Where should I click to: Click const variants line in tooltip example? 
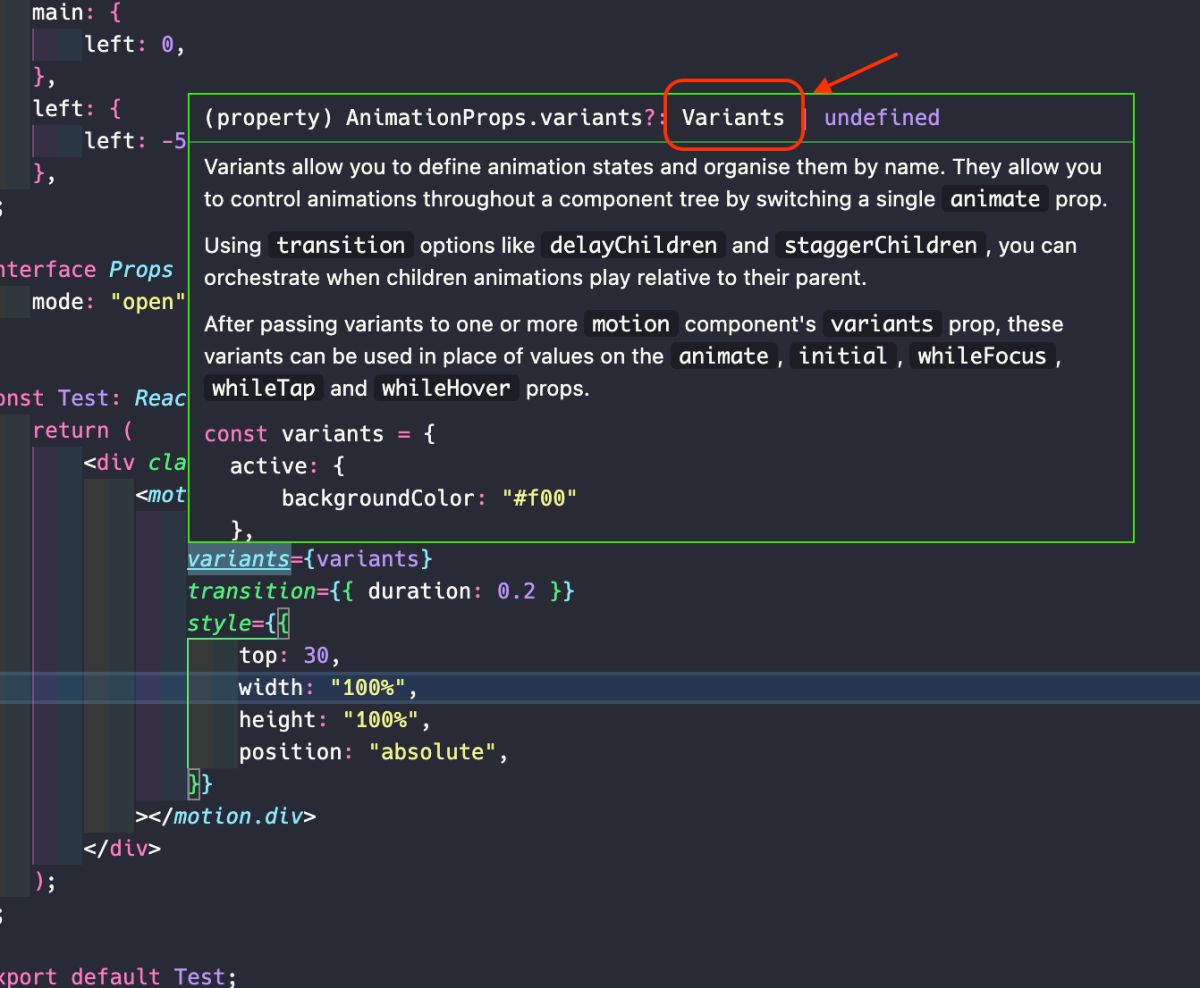(x=320, y=434)
